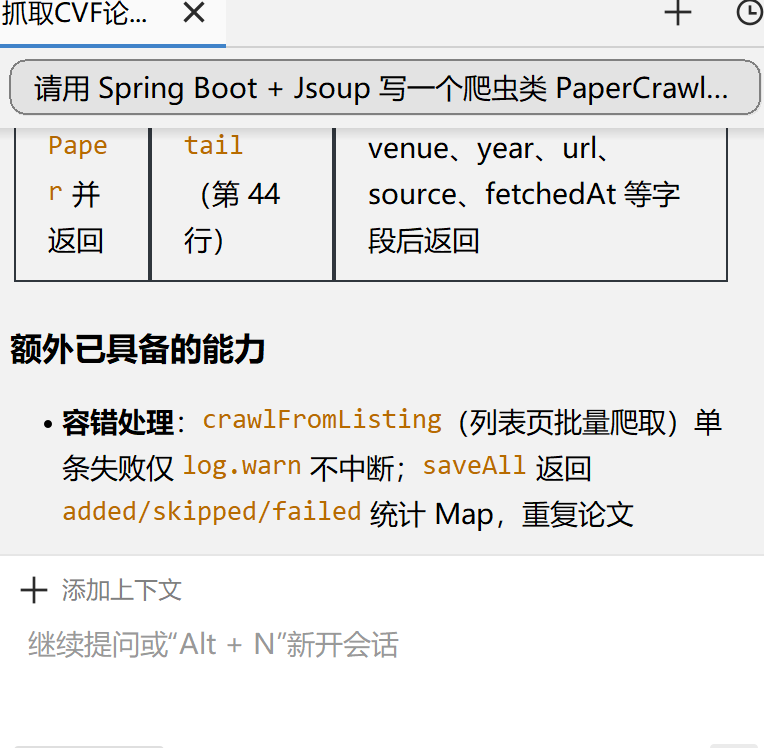Click the log.warn code reference
Image resolution: width=764 pixels, height=748 pixels.
(x=242, y=465)
